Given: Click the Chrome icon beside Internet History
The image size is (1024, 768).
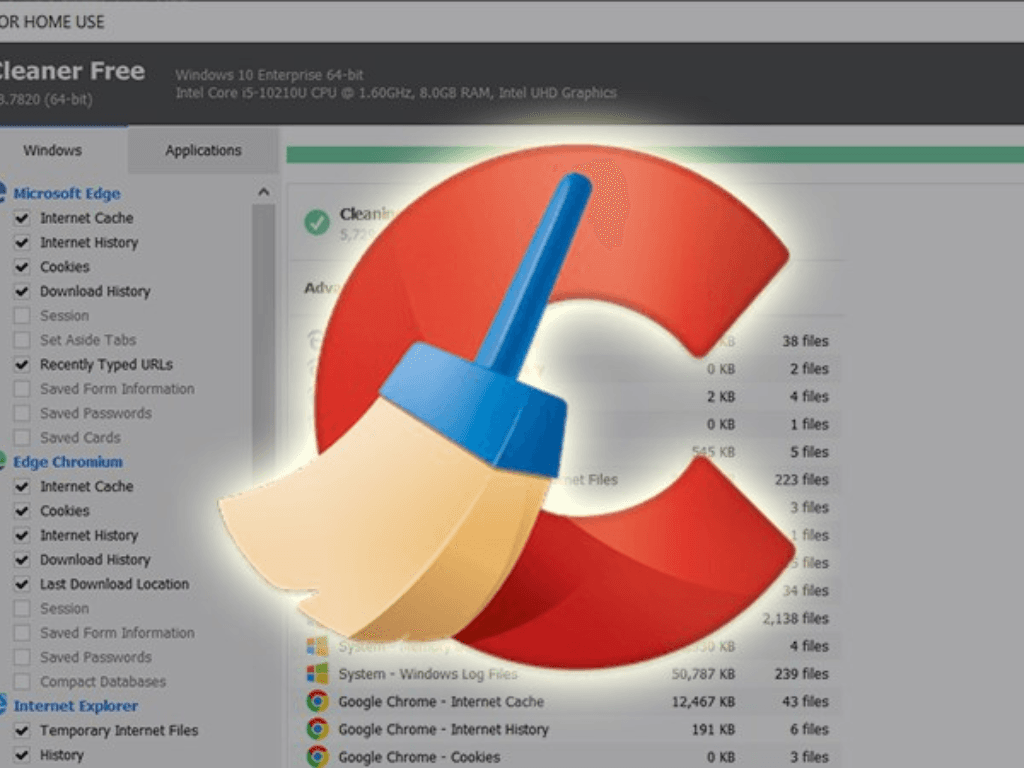Looking at the screenshot, I should click(317, 730).
